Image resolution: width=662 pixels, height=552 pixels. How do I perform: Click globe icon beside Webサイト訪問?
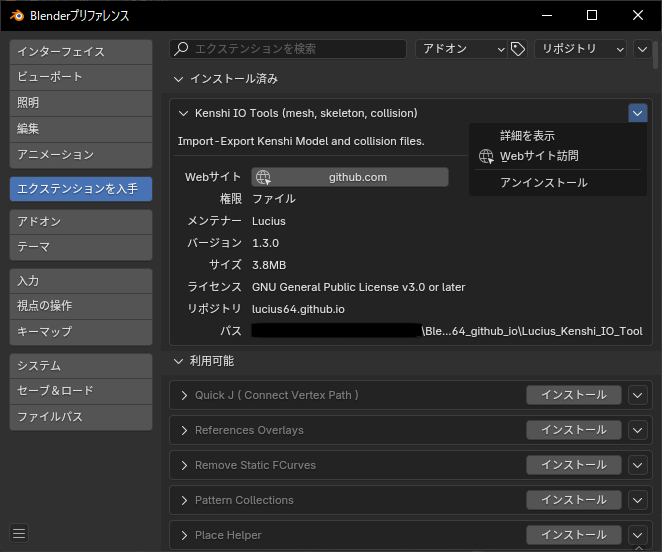(486, 156)
